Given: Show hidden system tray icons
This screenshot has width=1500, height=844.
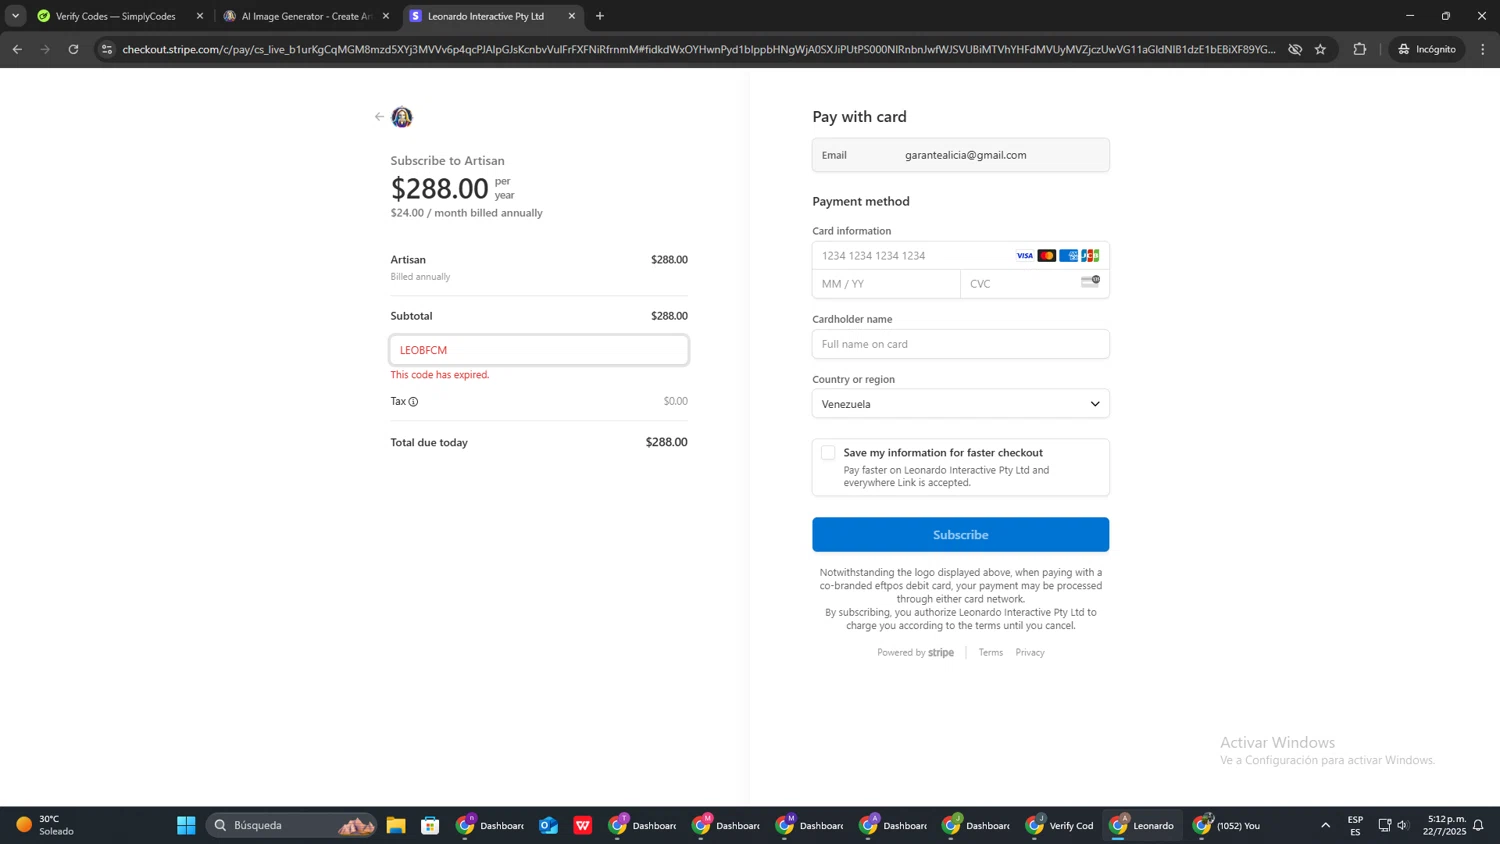Looking at the screenshot, I should 1326,825.
